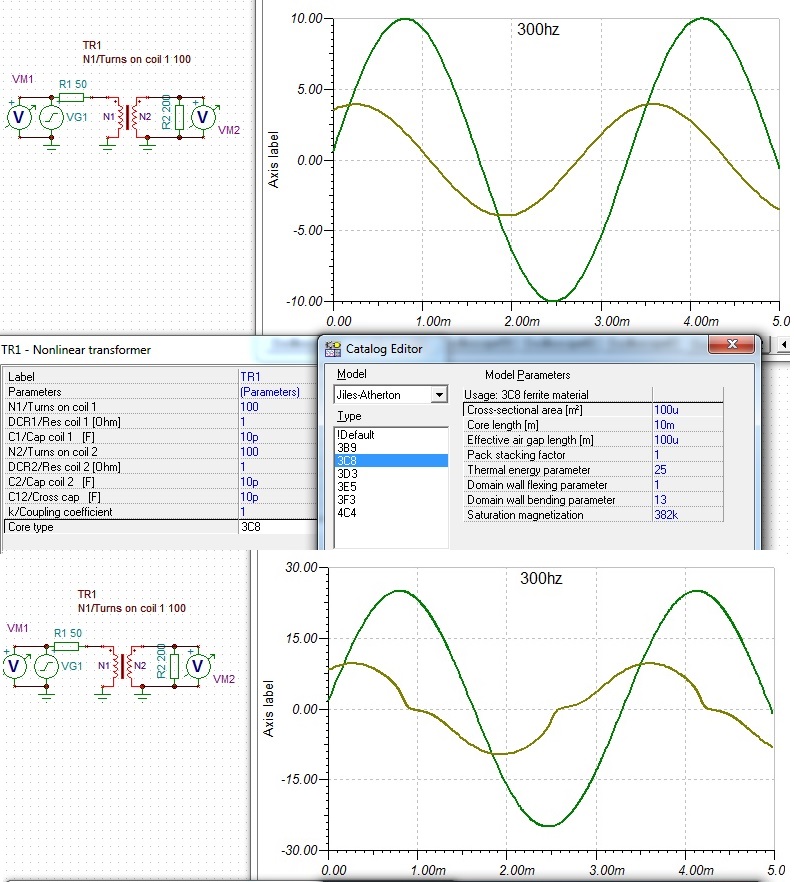Viewport: 794px width, 882px height.
Task: Select the 3D3 core type
Action: pyautogui.click(x=347, y=474)
